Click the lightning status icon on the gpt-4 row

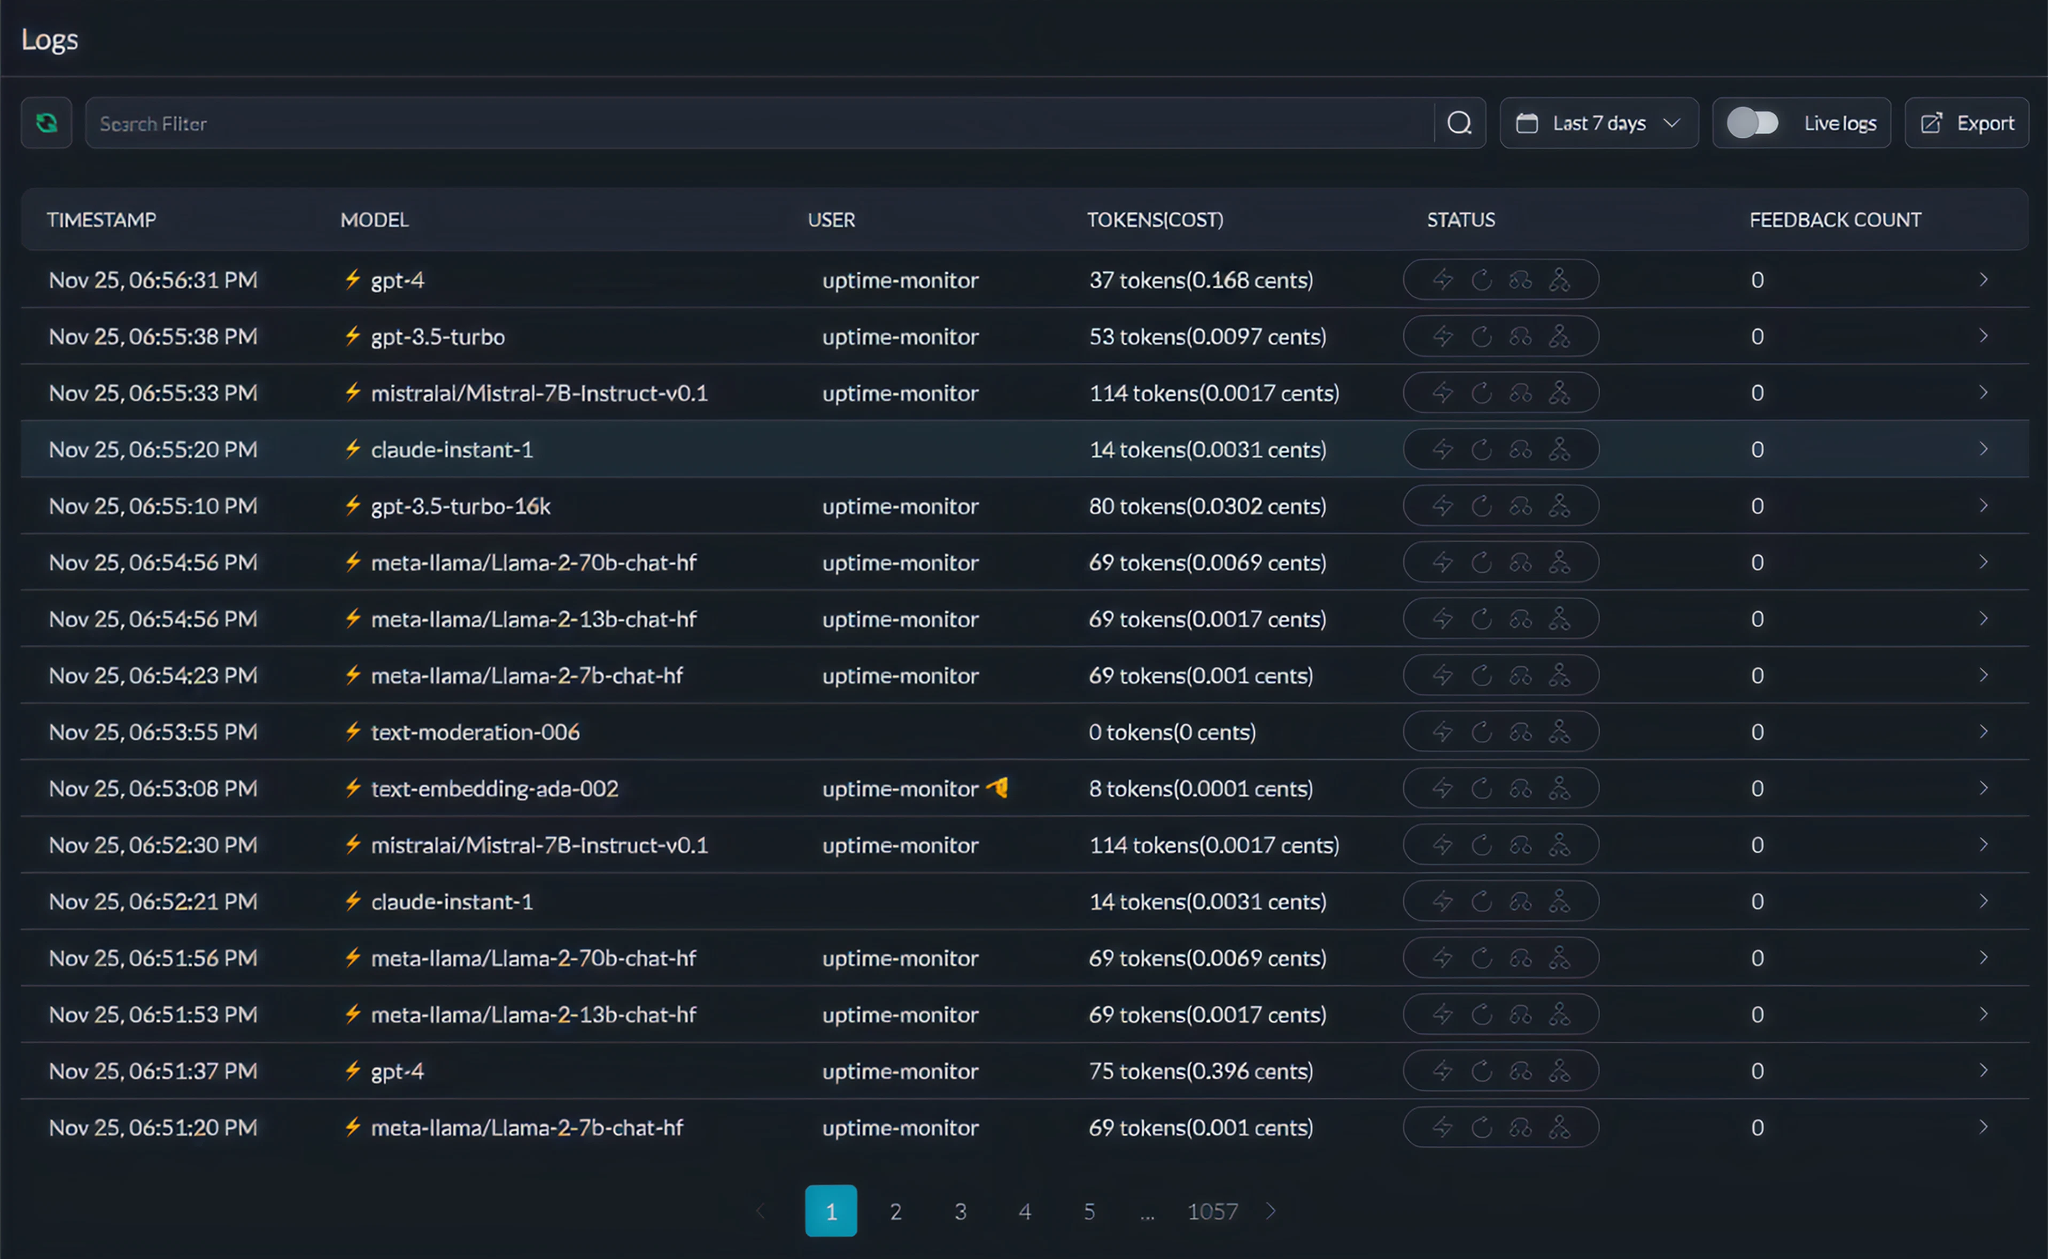coord(1442,280)
